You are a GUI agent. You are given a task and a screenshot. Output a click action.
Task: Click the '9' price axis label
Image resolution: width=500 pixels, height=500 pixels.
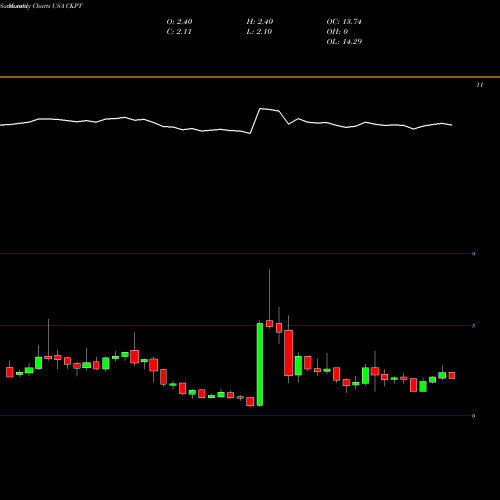pyautogui.click(x=473, y=254)
